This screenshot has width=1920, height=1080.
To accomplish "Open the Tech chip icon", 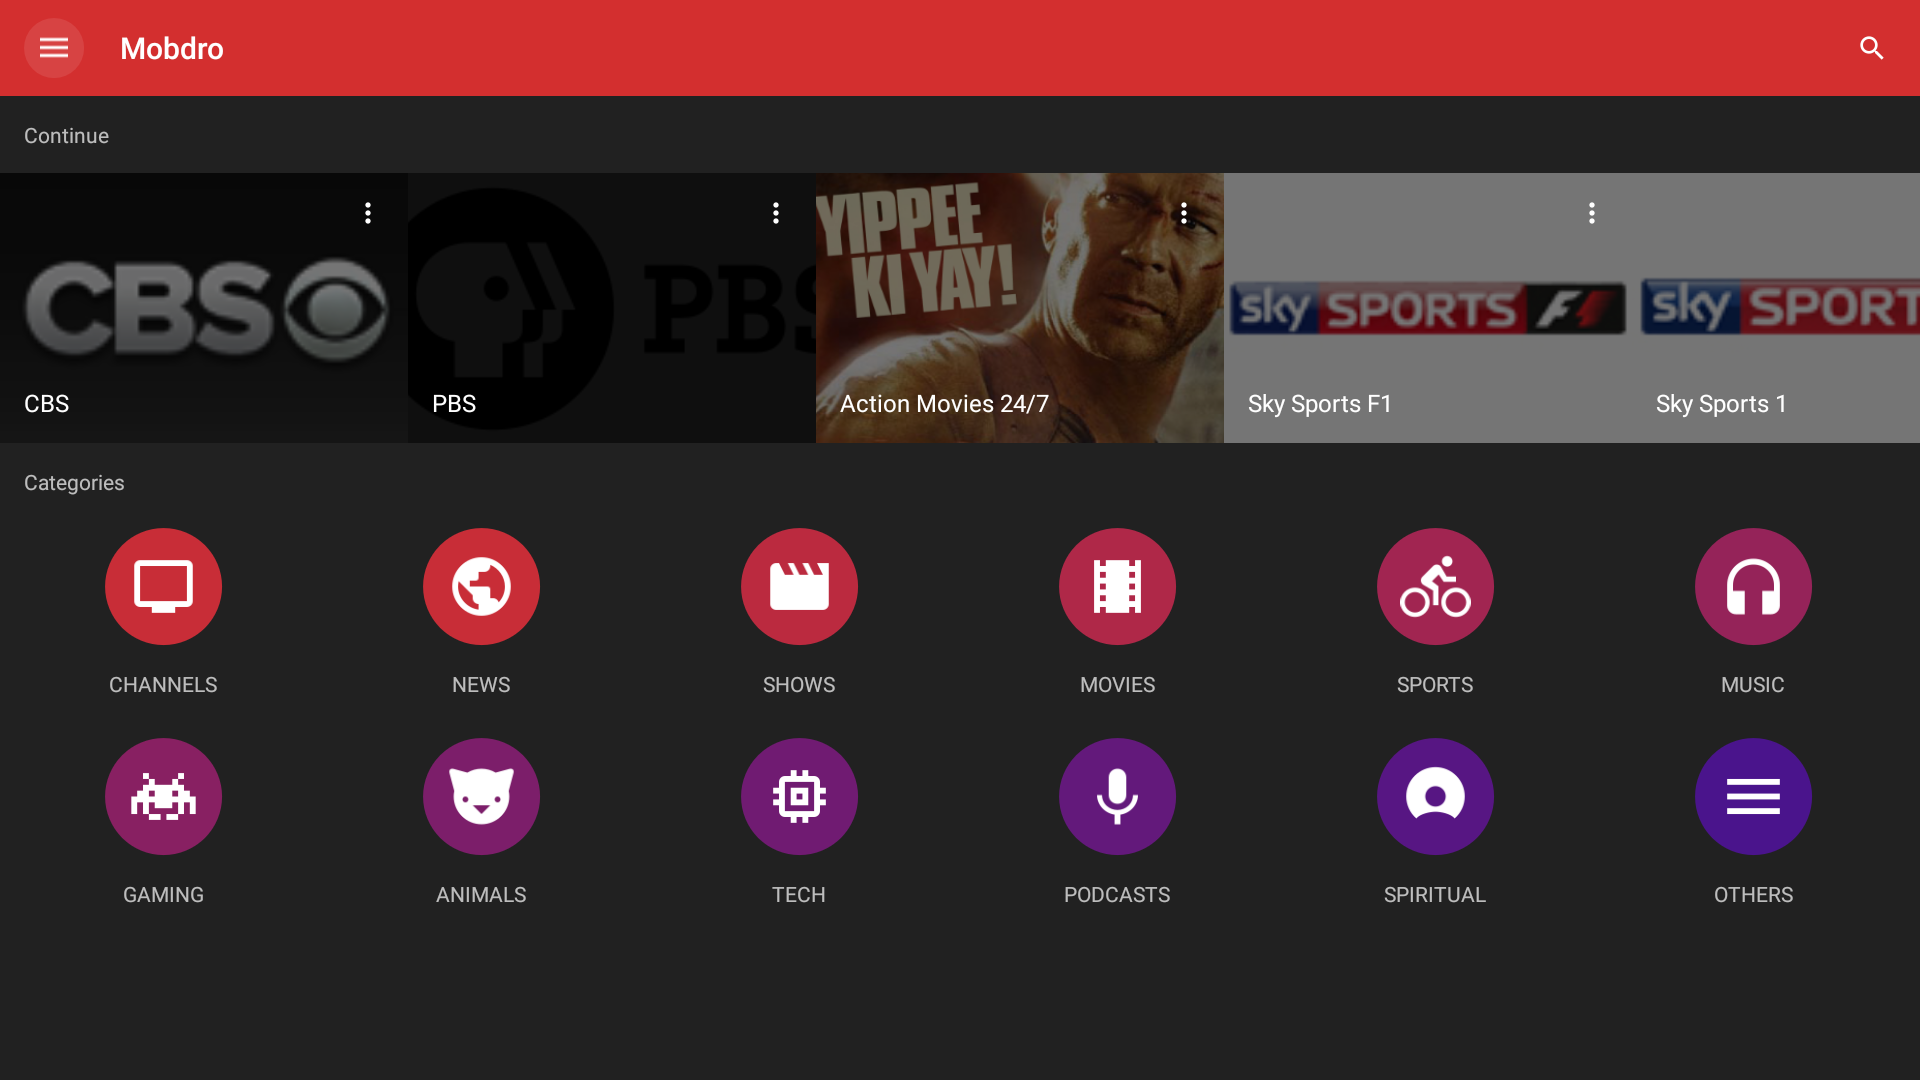I will coord(799,796).
